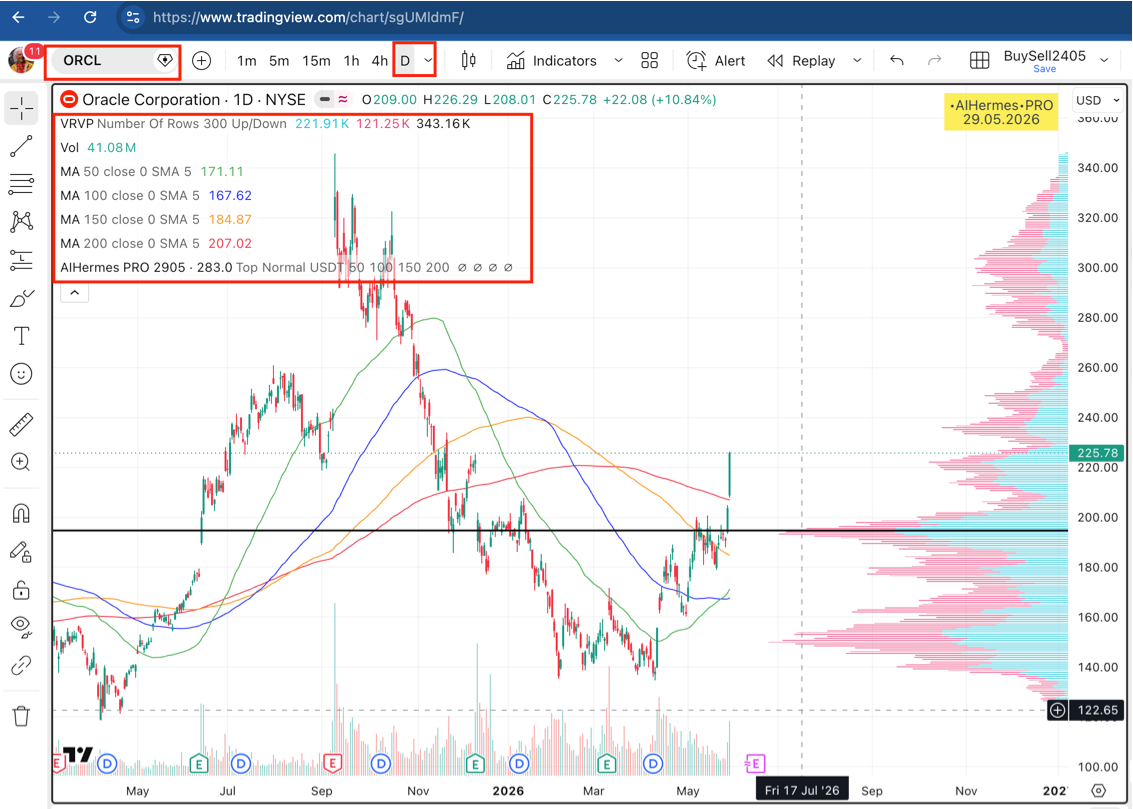Click the browser back arrow
This screenshot has height=809, width=1133.
point(19,17)
